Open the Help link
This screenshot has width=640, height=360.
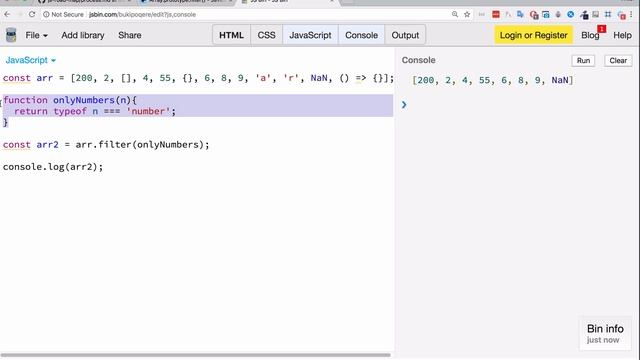coord(622,36)
